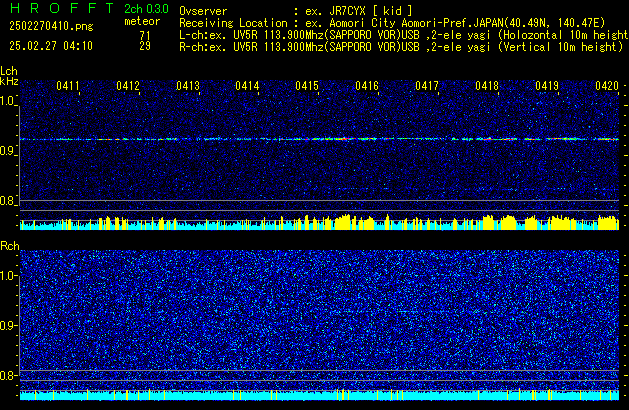Select the 0411 time marker
The image size is (629, 410).
click(68, 86)
